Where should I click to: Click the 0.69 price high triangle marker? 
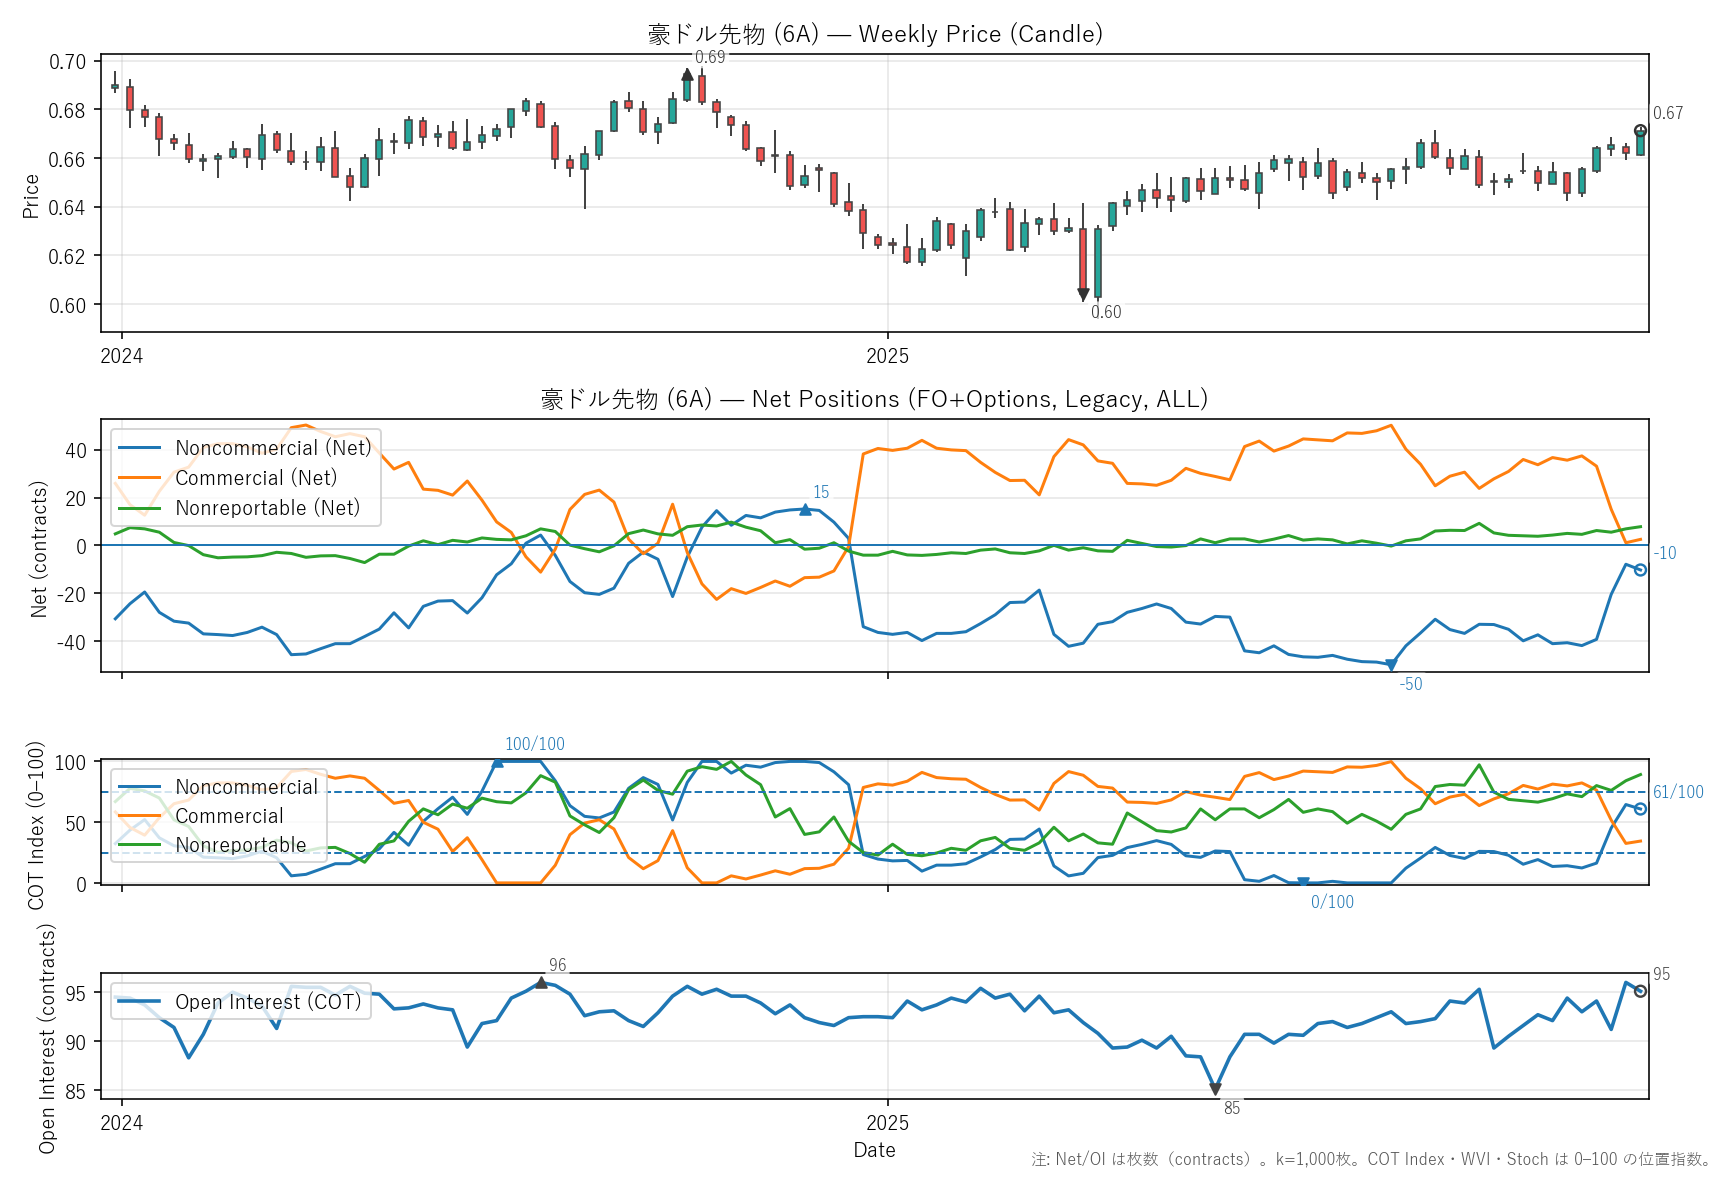tap(687, 74)
